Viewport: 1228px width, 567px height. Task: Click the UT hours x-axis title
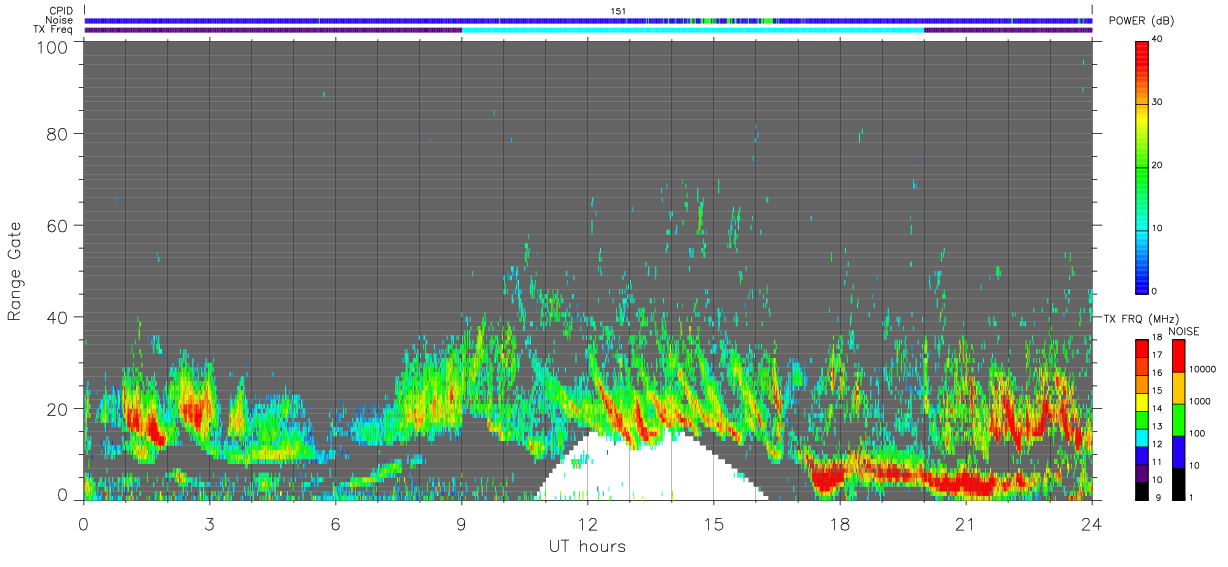[x=588, y=547]
